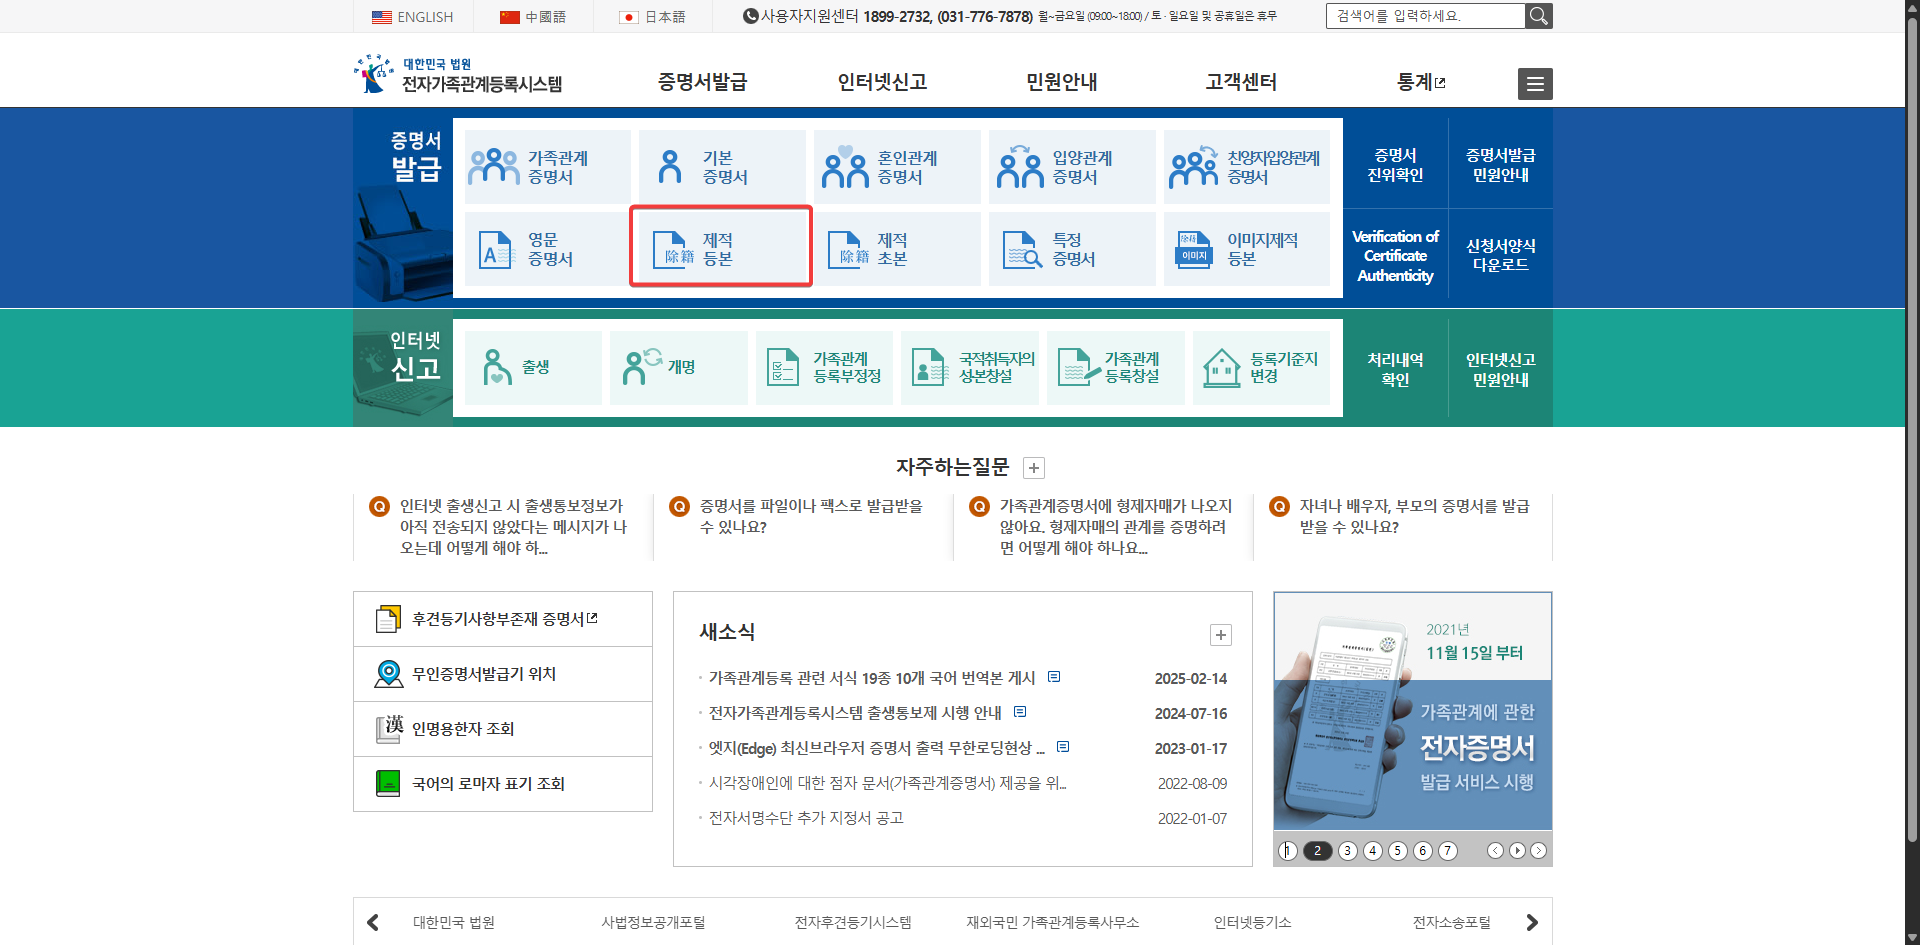Click the 등록기준지 변경 icon
1920x945 pixels.
click(1262, 367)
